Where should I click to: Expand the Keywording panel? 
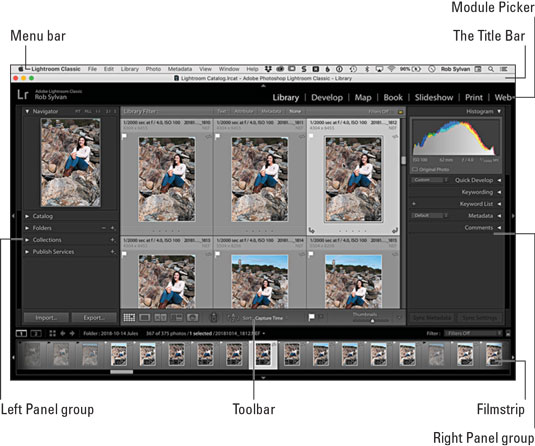click(x=499, y=192)
